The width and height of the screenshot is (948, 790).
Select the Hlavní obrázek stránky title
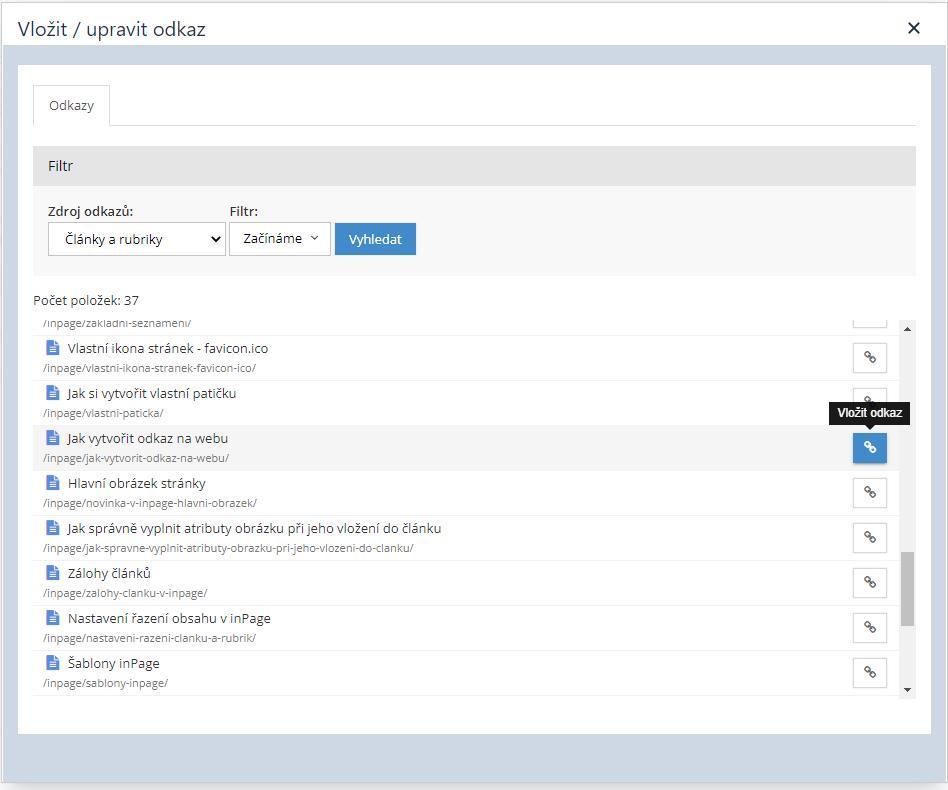pyautogui.click(x=136, y=484)
